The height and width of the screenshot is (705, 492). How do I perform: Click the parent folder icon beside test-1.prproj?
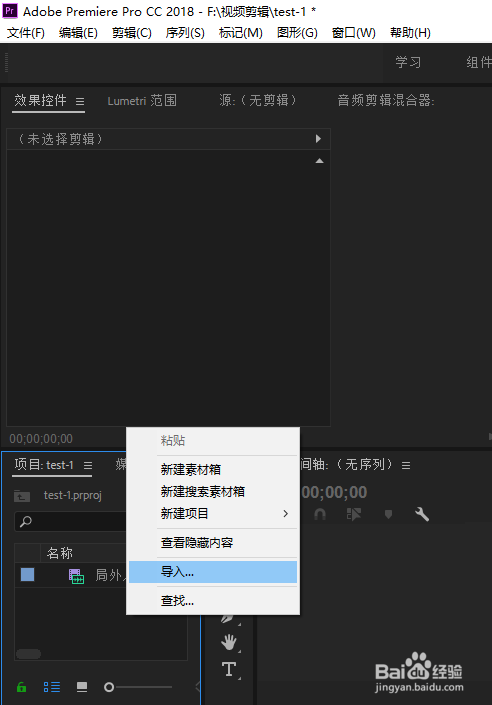(x=22, y=496)
